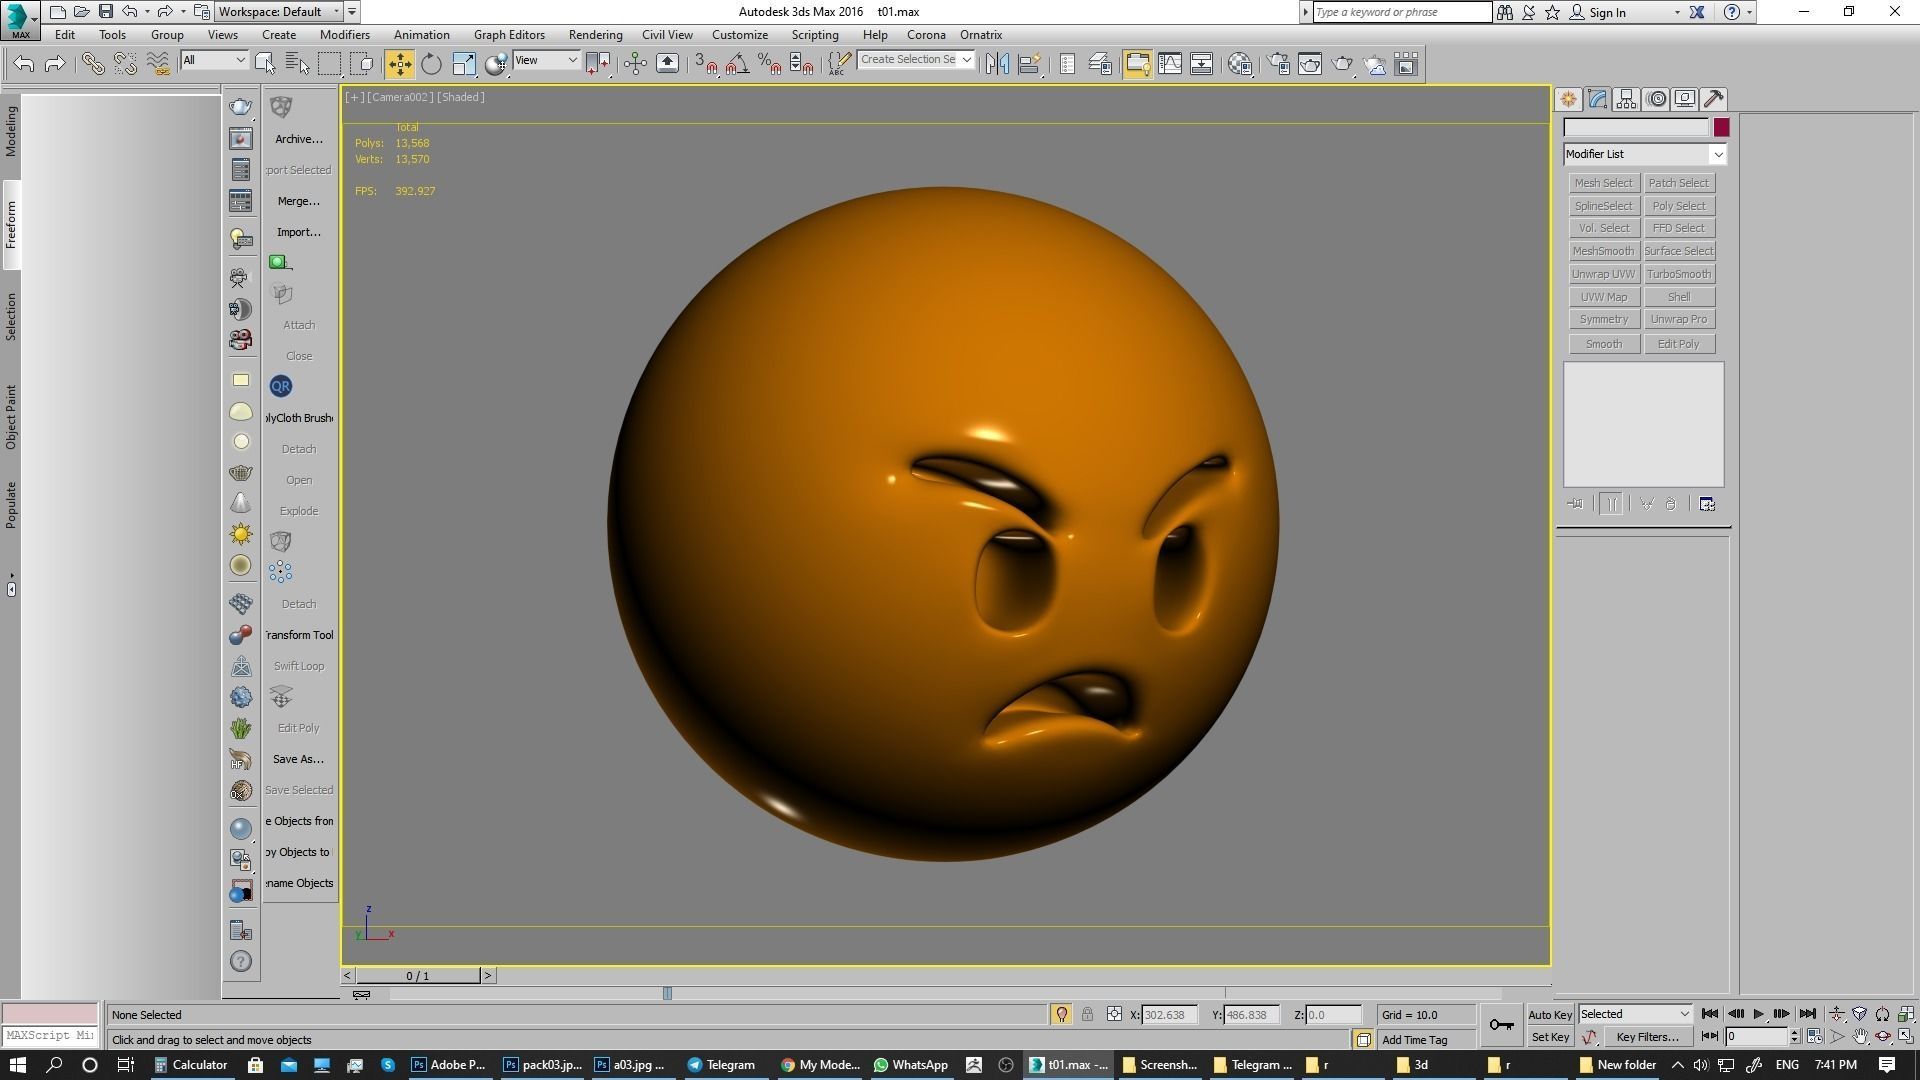Viewport: 1920px width, 1080px height.
Task: Open the View reference coordinate dropdown
Action: [545, 60]
